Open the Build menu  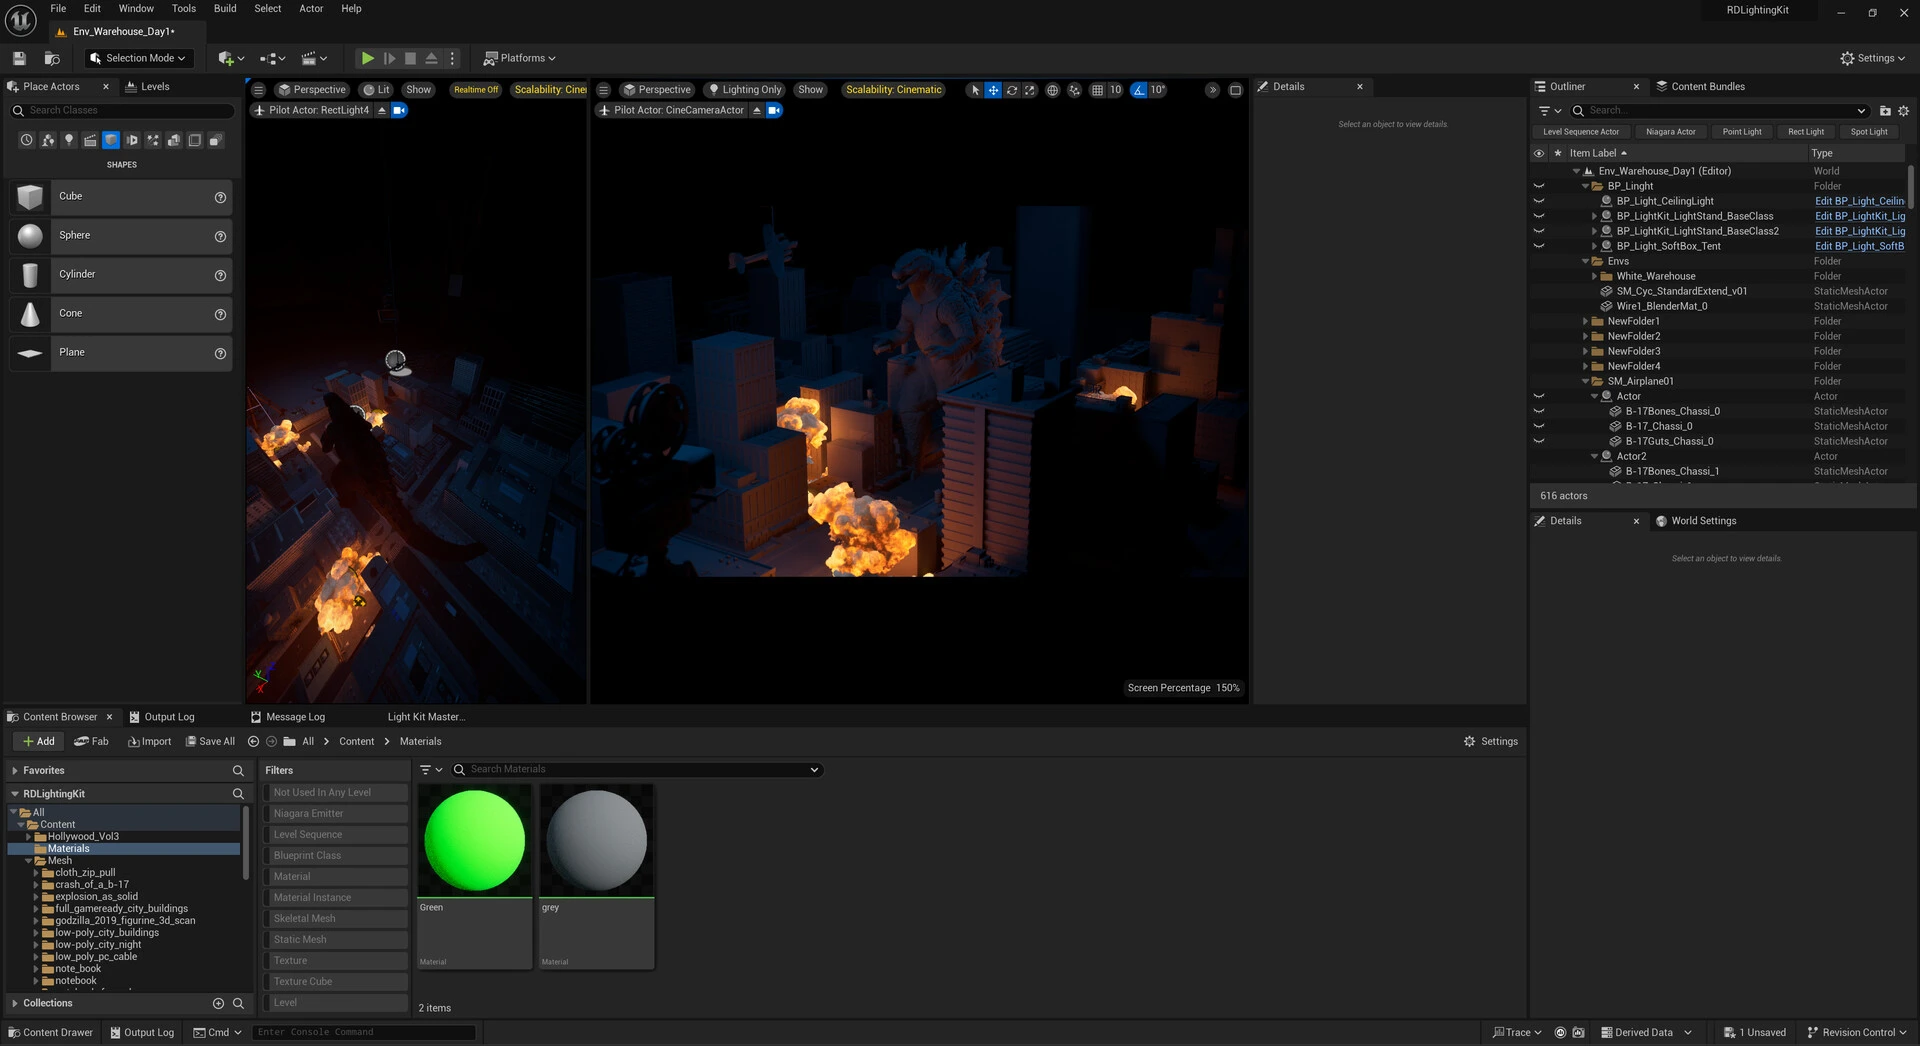225,8
